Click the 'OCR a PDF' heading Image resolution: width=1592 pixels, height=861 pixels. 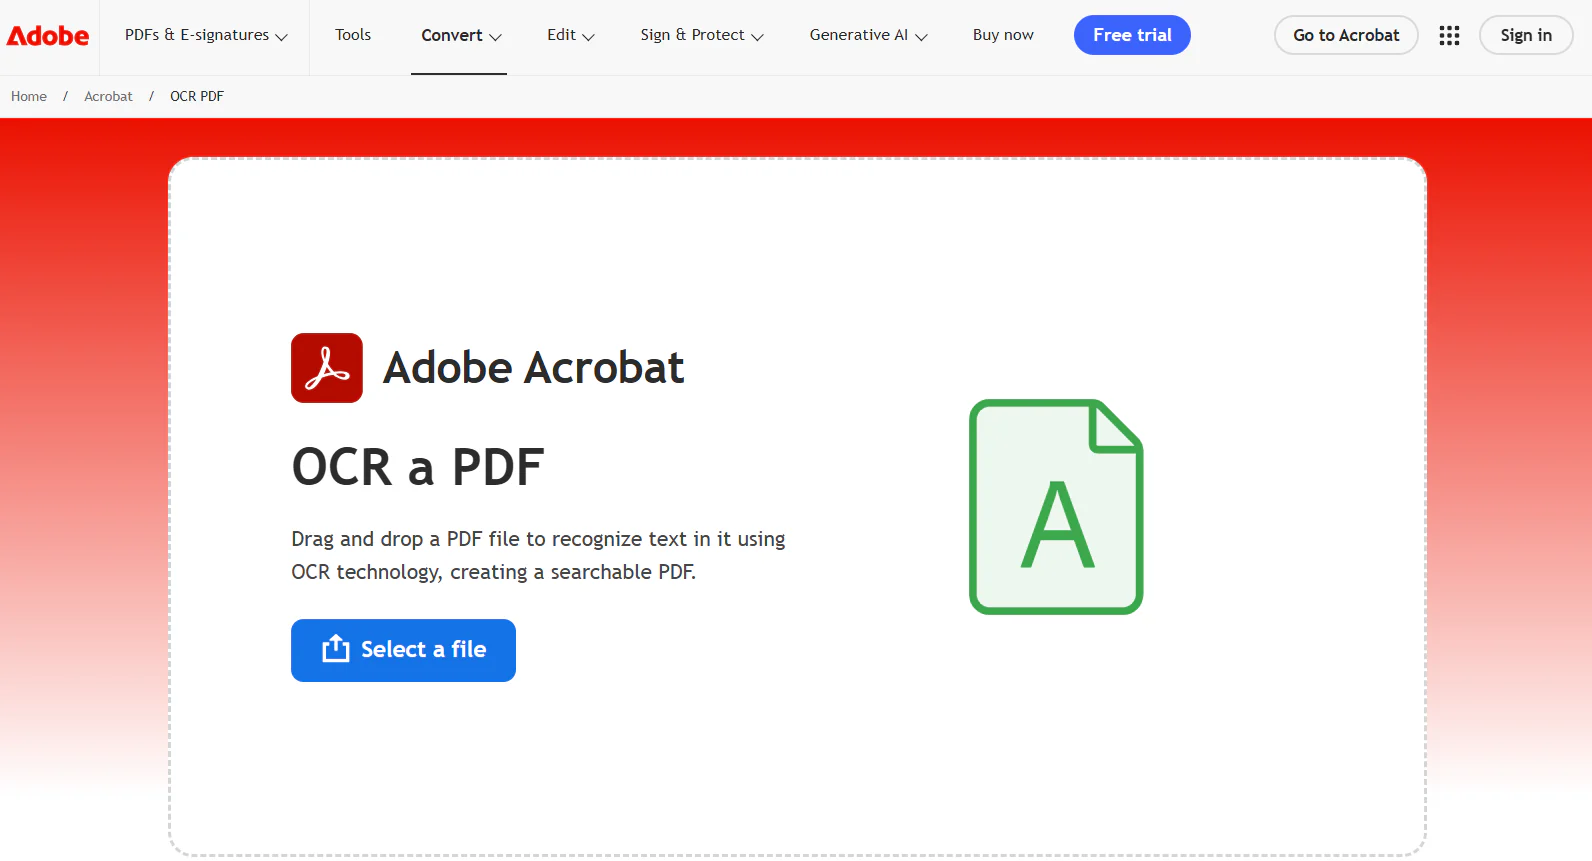click(x=418, y=467)
